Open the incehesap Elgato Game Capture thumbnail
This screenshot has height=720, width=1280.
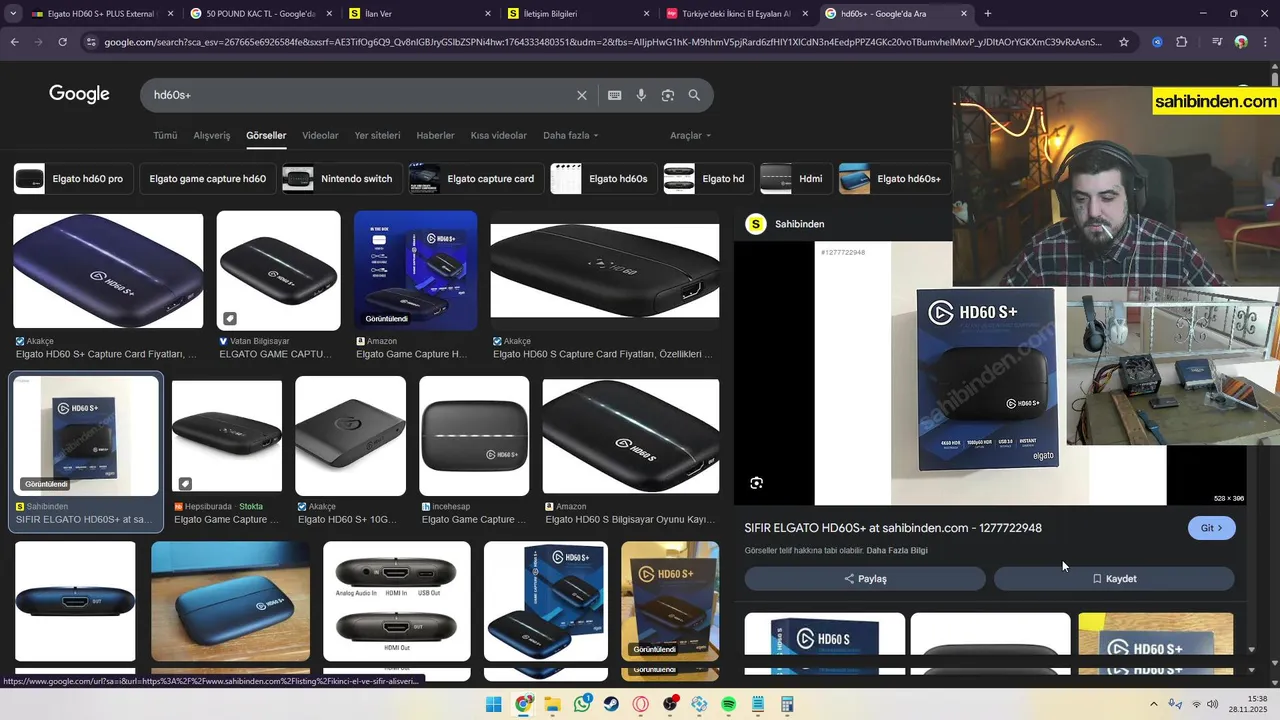474,436
